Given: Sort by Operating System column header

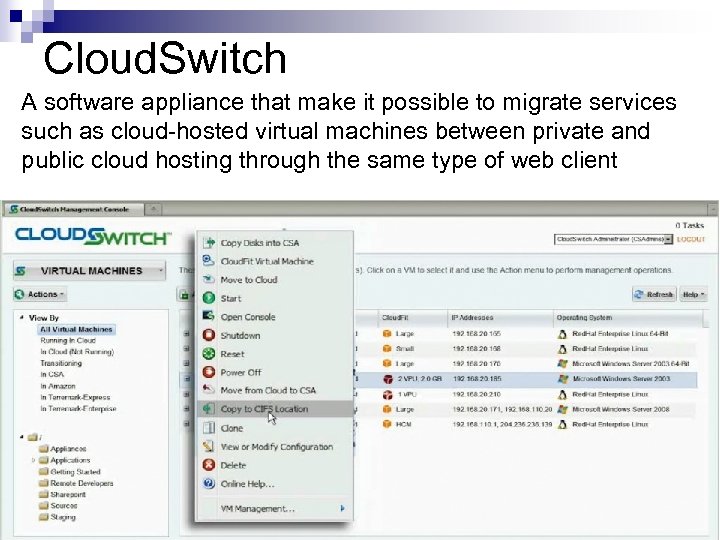Looking at the screenshot, I should click(x=628, y=317).
